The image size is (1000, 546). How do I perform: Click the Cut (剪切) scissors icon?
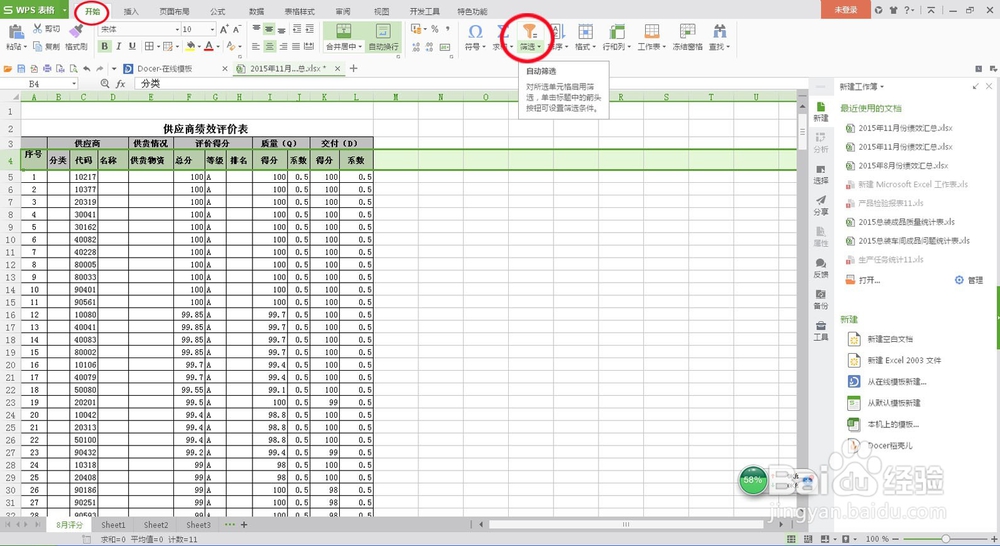(x=38, y=29)
